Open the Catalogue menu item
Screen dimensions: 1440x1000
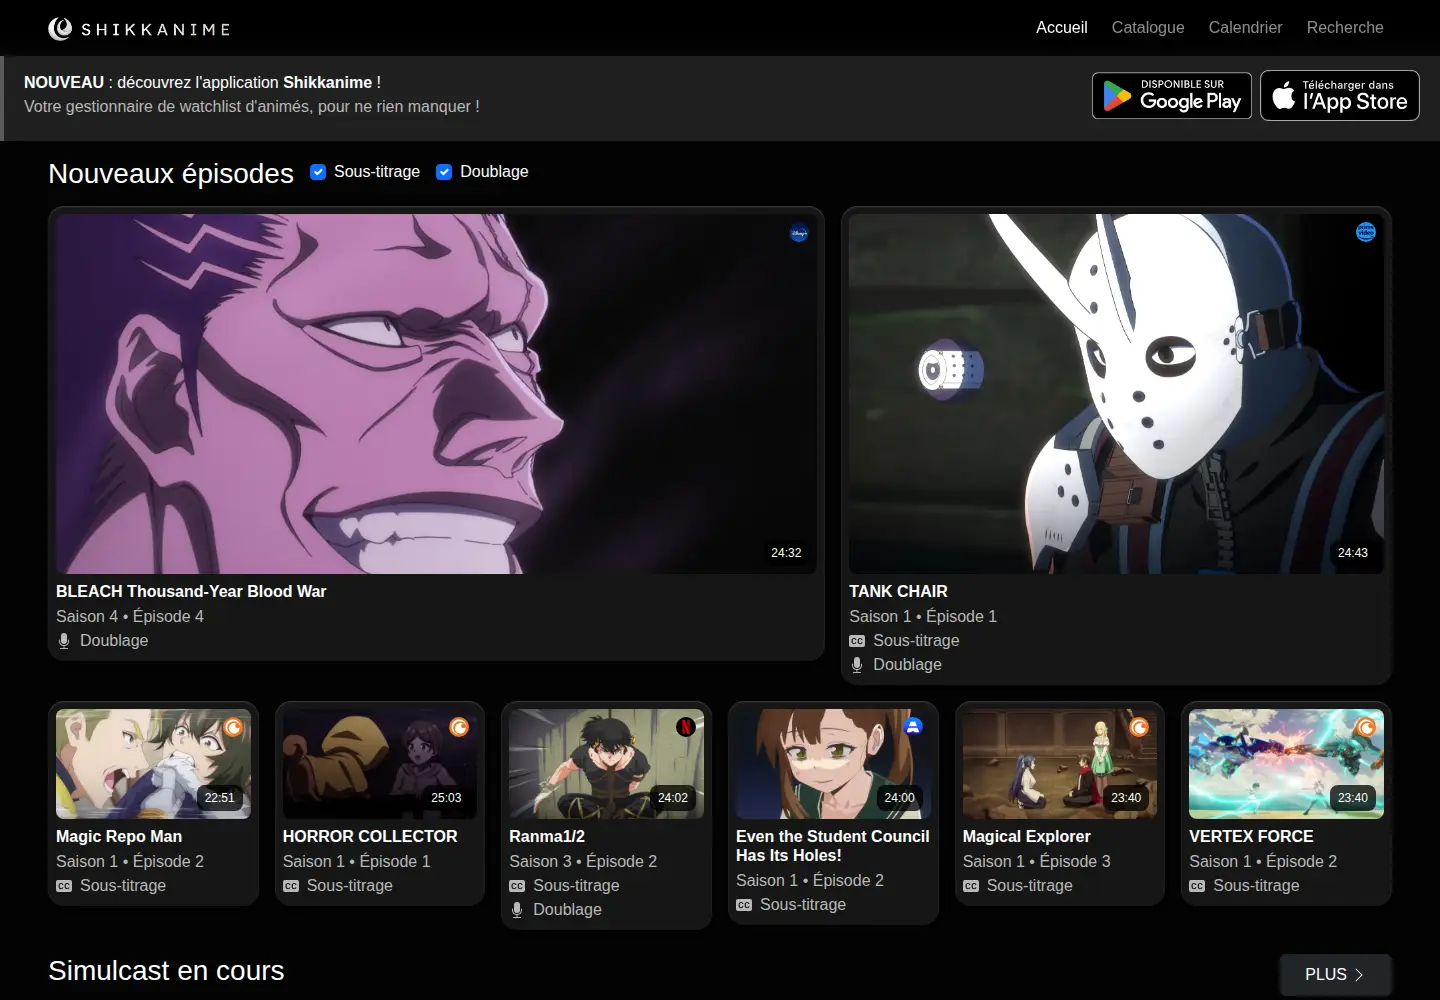[x=1148, y=28]
